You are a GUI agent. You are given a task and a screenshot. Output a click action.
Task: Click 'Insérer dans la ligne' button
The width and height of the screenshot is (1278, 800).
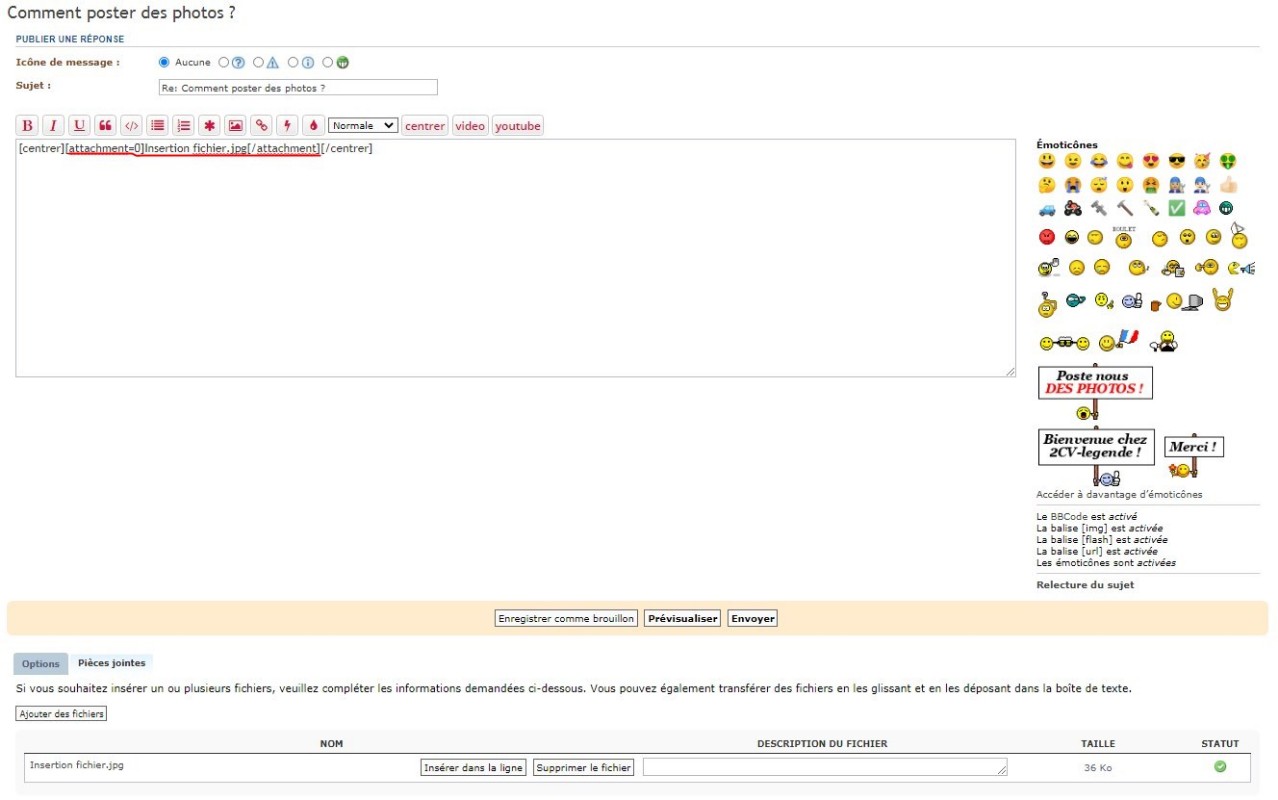473,768
